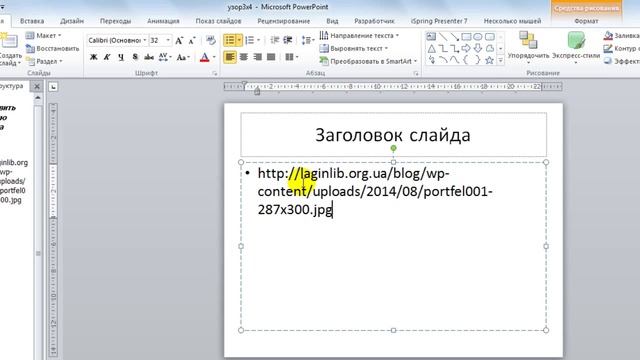Select the elbow arrow connector shape

(x=454, y=49)
